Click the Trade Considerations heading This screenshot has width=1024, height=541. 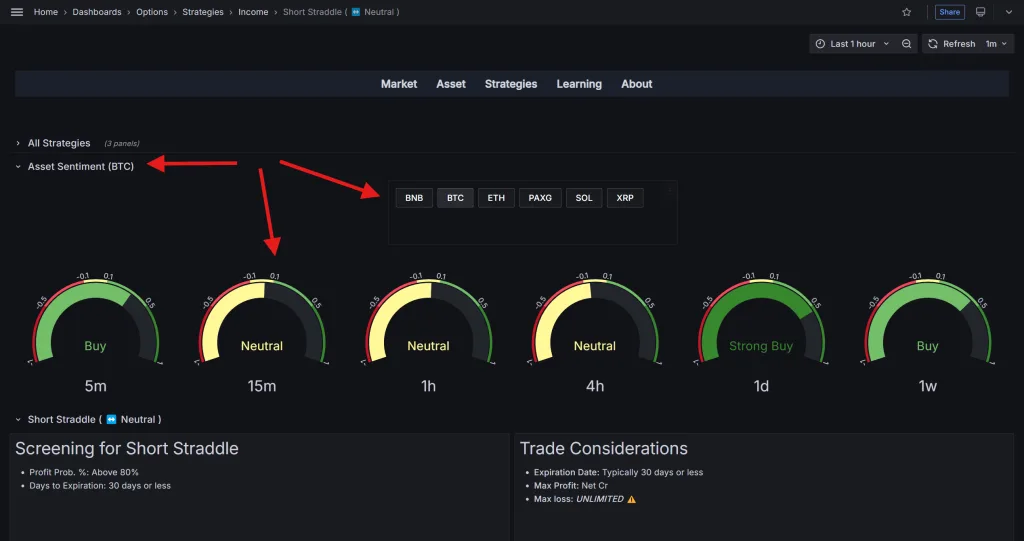click(603, 448)
